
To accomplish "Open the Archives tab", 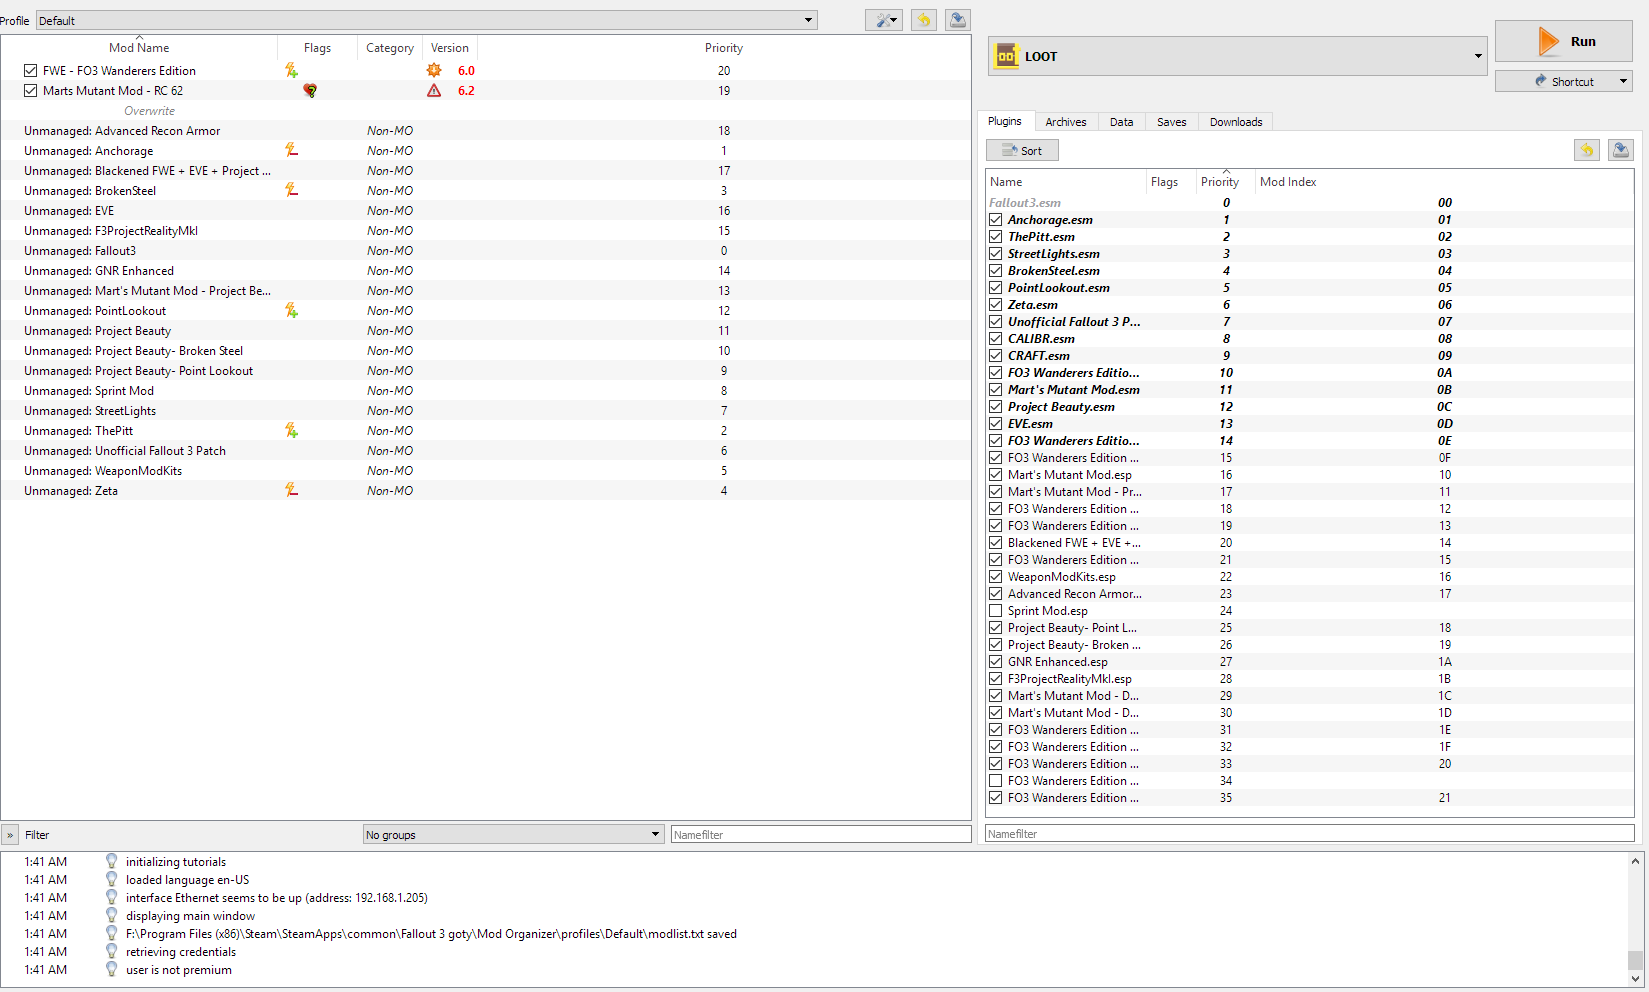I will pyautogui.click(x=1066, y=122).
